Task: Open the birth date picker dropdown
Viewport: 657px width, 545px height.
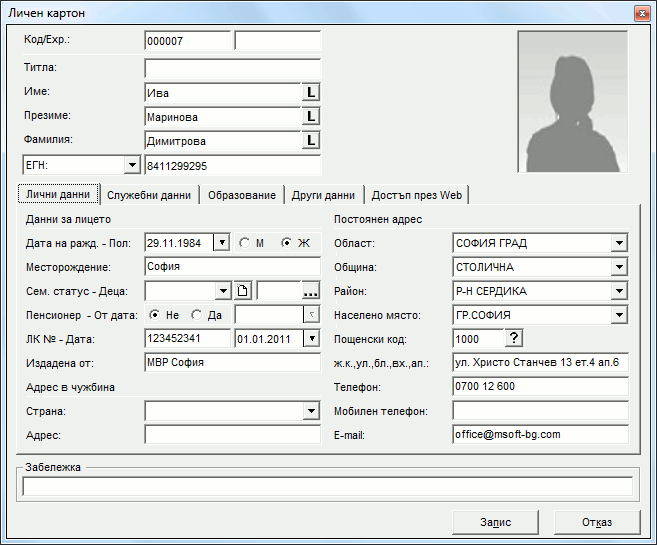Action: point(222,243)
